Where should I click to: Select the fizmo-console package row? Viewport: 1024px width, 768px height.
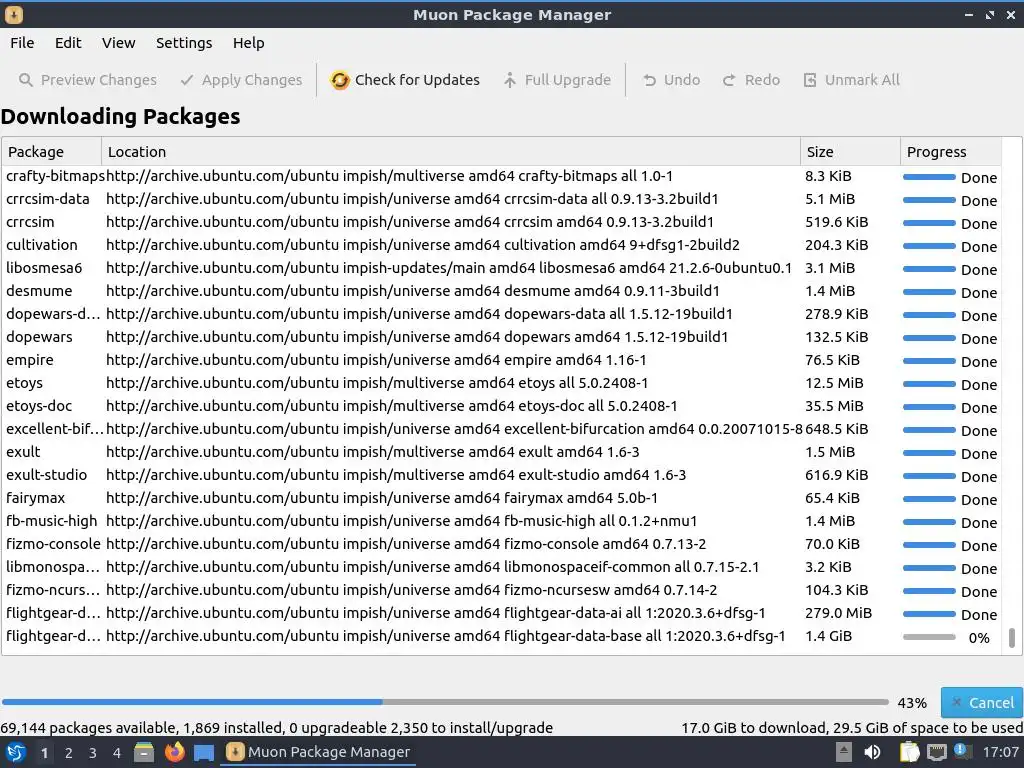click(x=501, y=543)
